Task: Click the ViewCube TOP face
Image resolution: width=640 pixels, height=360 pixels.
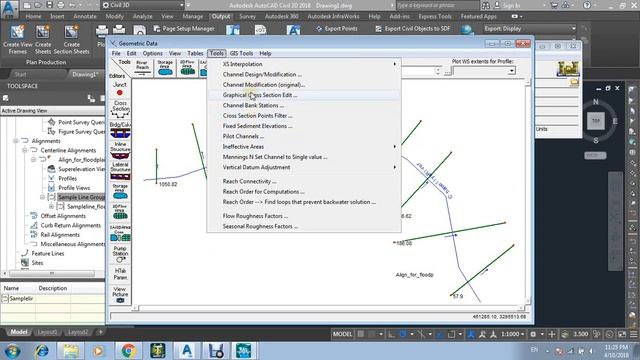Action: click(x=596, y=121)
